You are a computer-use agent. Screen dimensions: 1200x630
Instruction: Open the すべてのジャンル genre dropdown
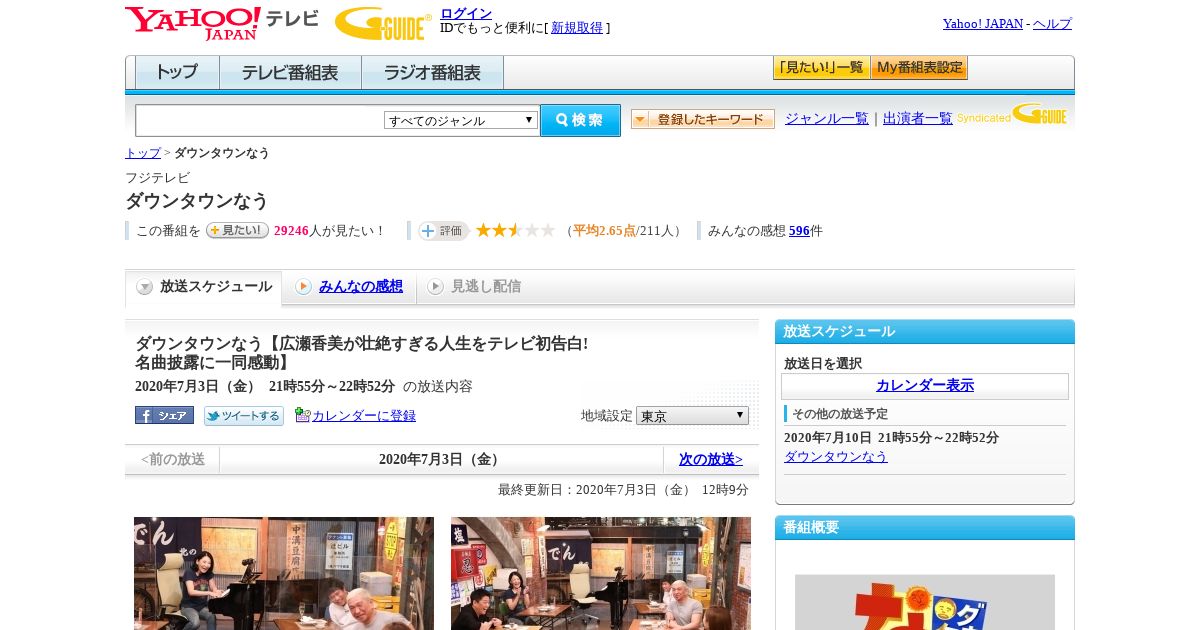coord(461,120)
